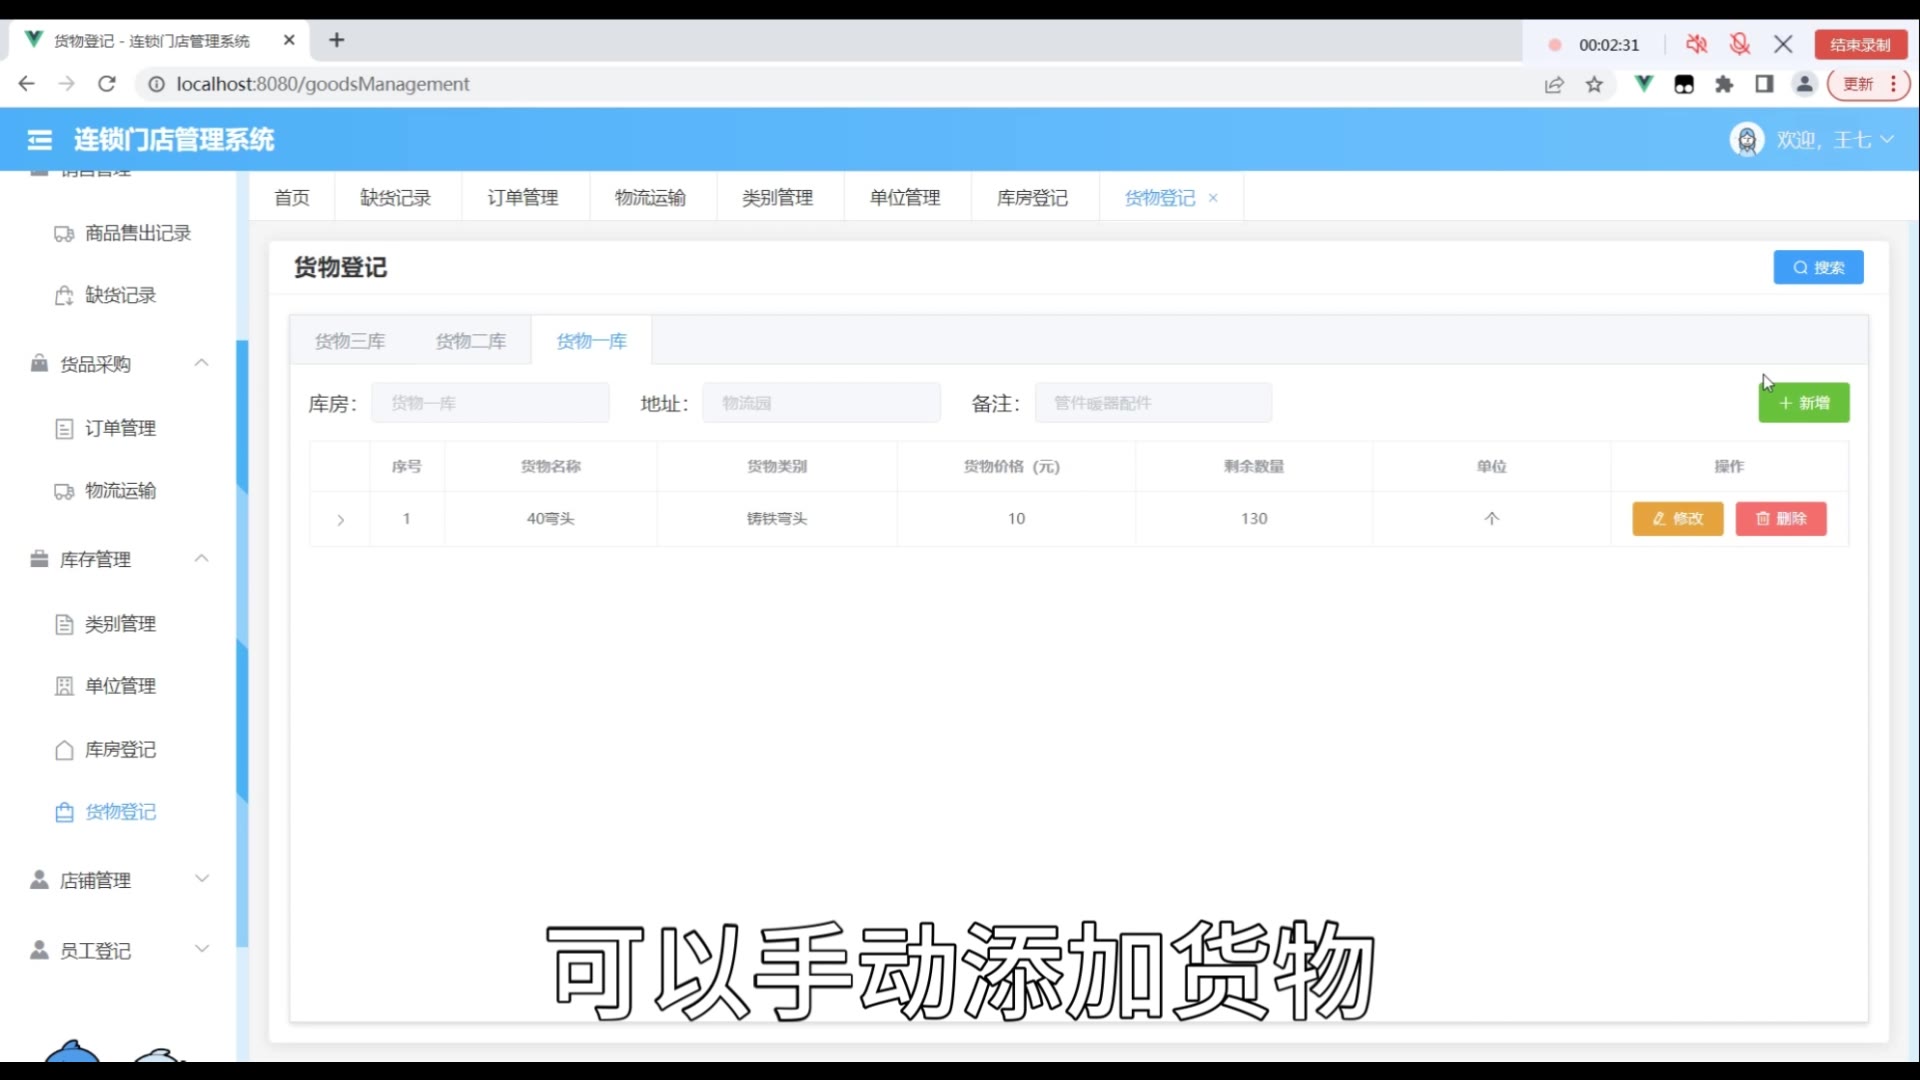The height and width of the screenshot is (1080, 1920).
Task: Close the 货物登记 page tab
Action: 1213,198
